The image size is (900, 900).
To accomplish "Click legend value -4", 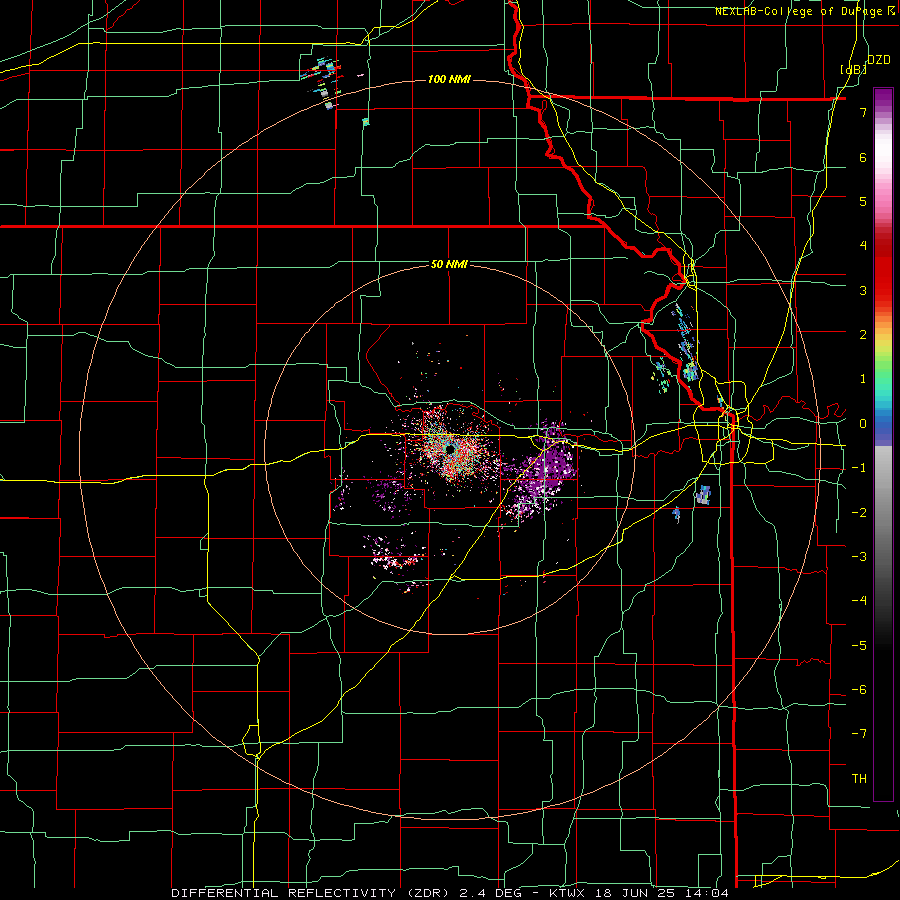I will (x=859, y=601).
